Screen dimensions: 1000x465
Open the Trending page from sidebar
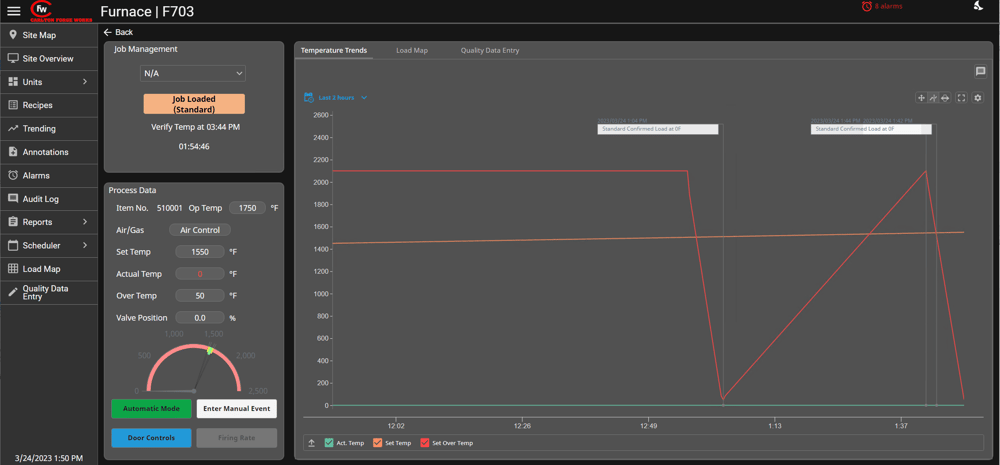pyautogui.click(x=48, y=129)
